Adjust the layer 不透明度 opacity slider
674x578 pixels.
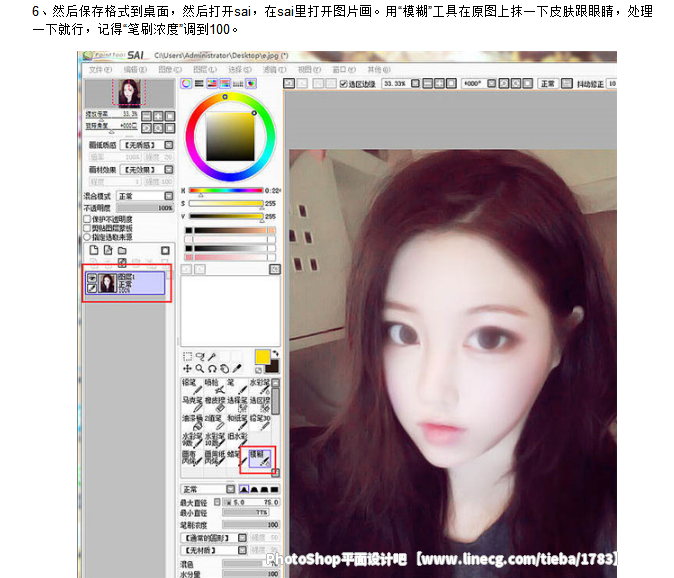(x=145, y=208)
